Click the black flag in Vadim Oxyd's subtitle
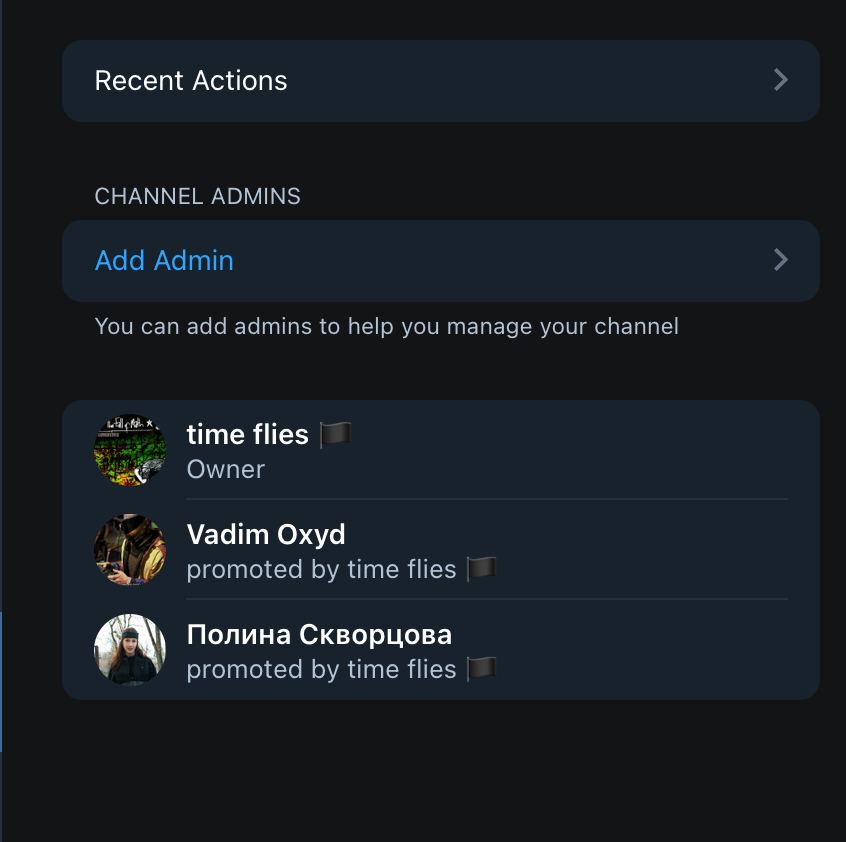Viewport: 846px width, 842px height. coord(482,569)
